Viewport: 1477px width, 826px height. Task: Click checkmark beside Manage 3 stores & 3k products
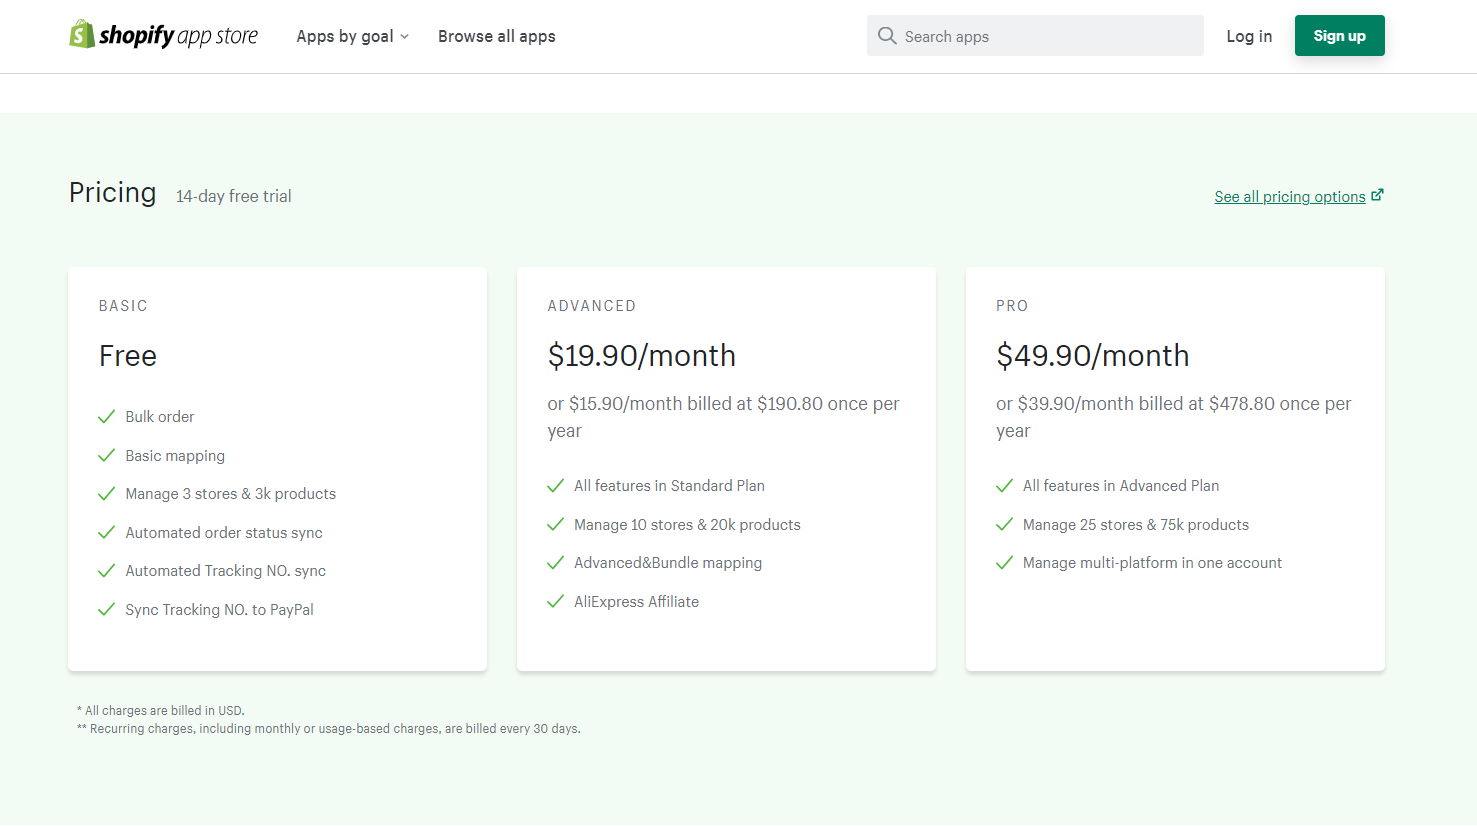pos(107,494)
